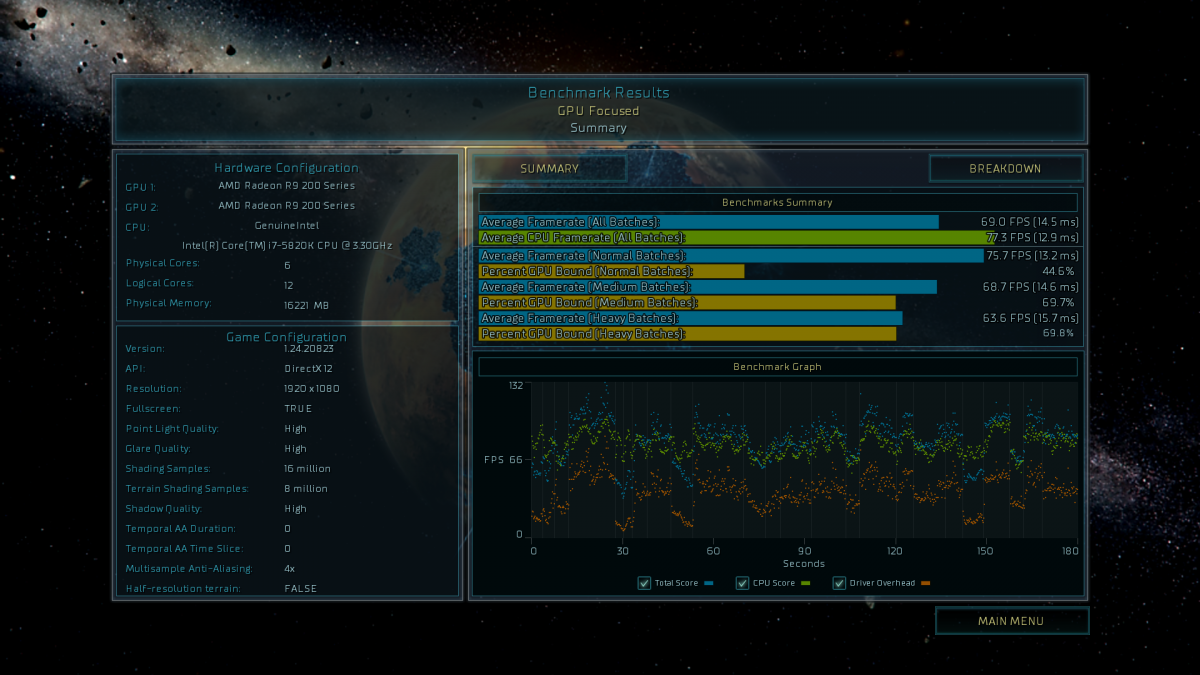Click the Seconds axis label
The width and height of the screenshot is (1200, 675).
[804, 564]
